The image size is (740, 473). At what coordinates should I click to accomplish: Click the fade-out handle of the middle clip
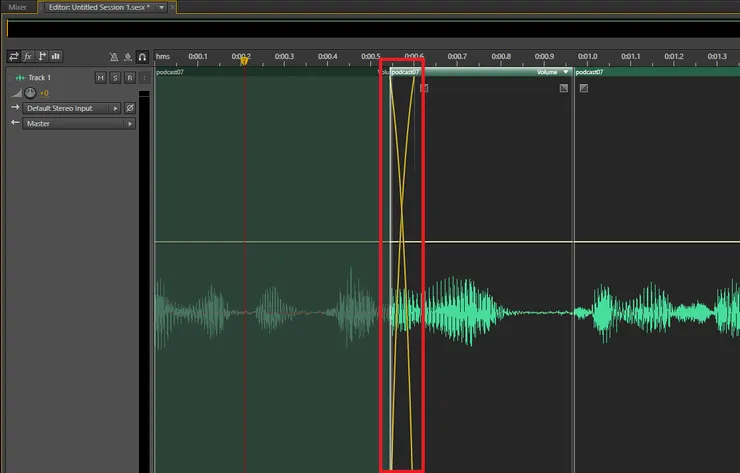tap(563, 88)
